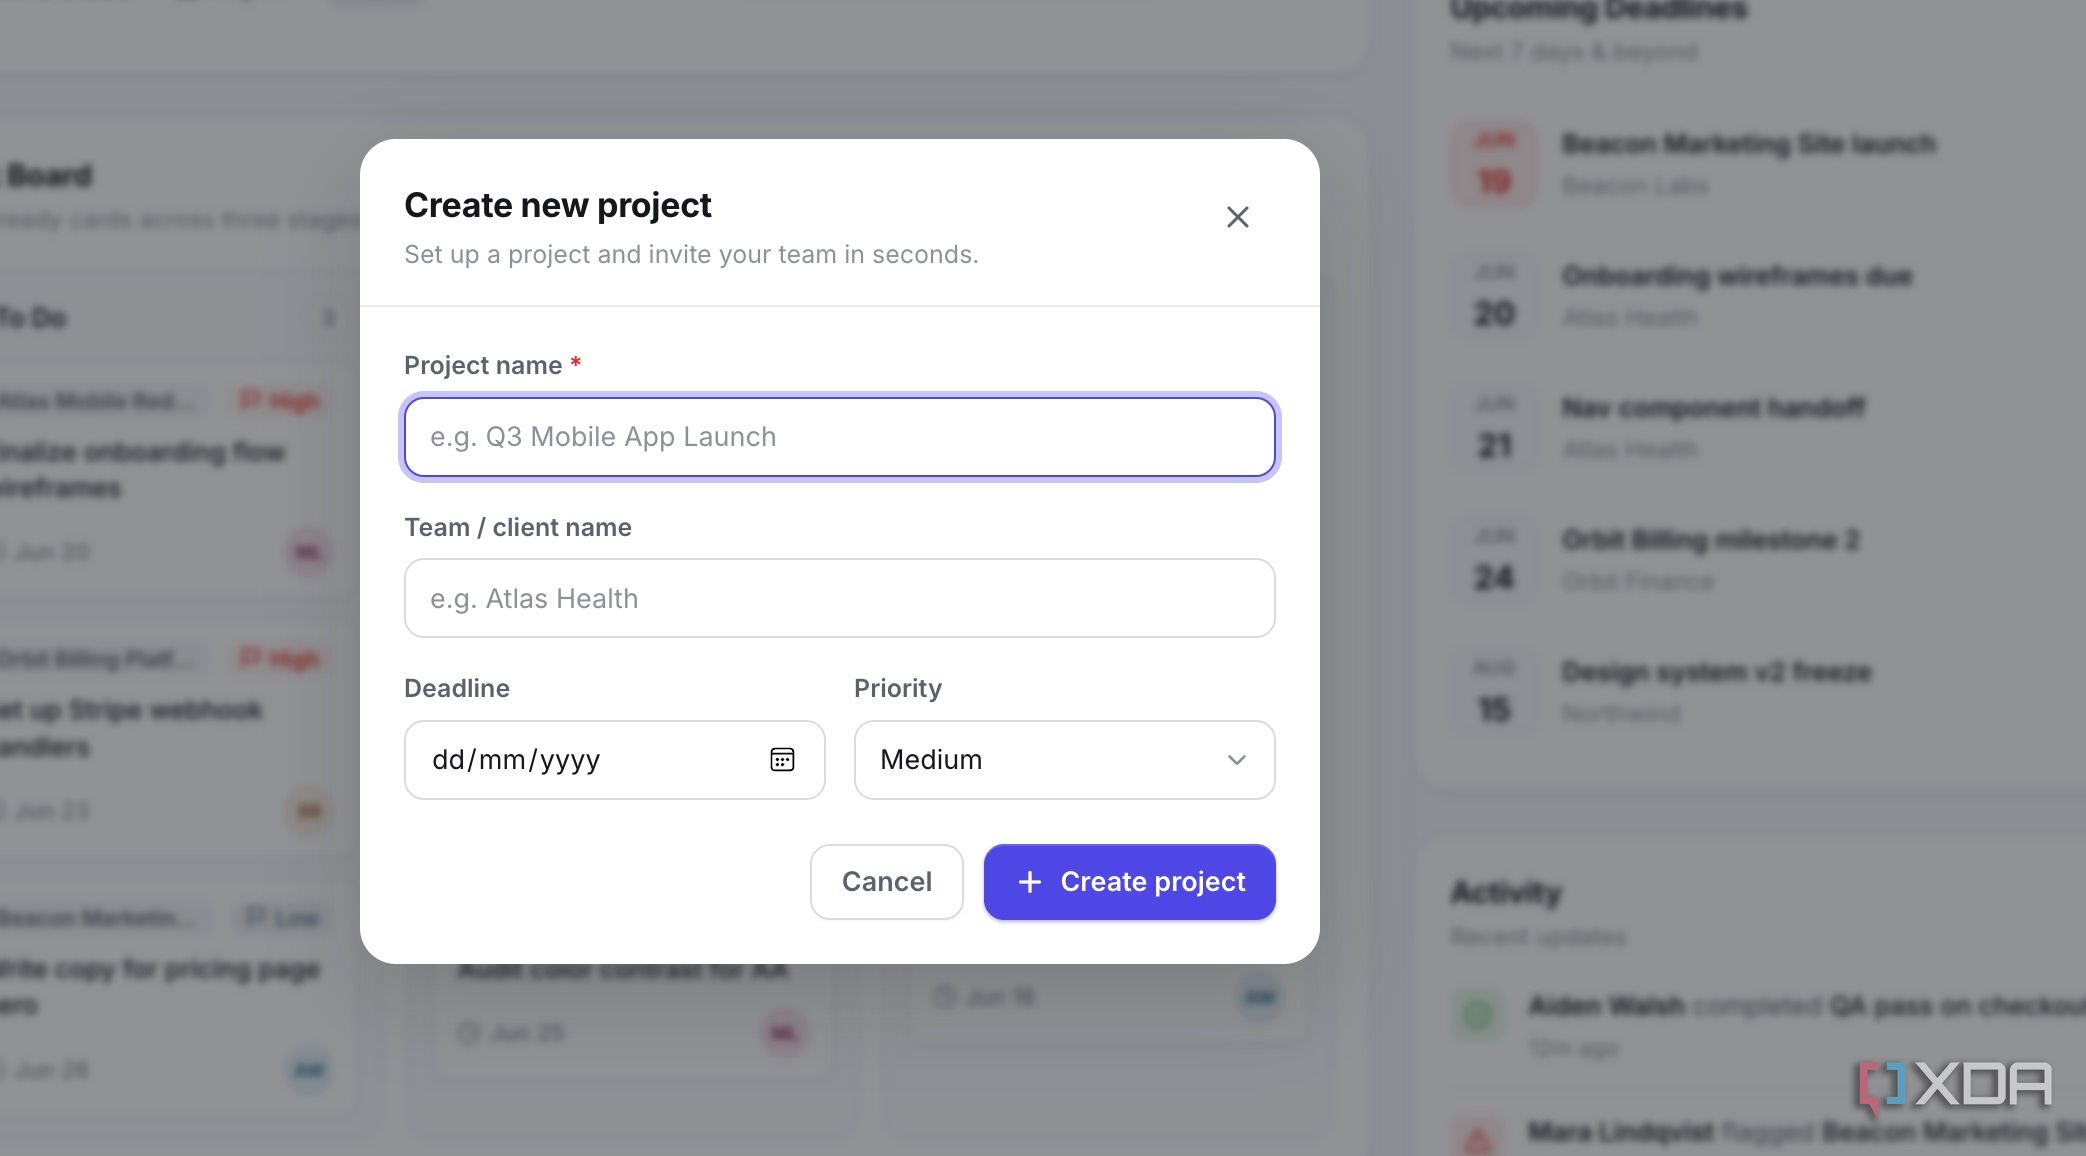Focus the Deadline dd/mm/yyyy date field
Viewport: 2086px width, 1156px height.
tap(614, 760)
